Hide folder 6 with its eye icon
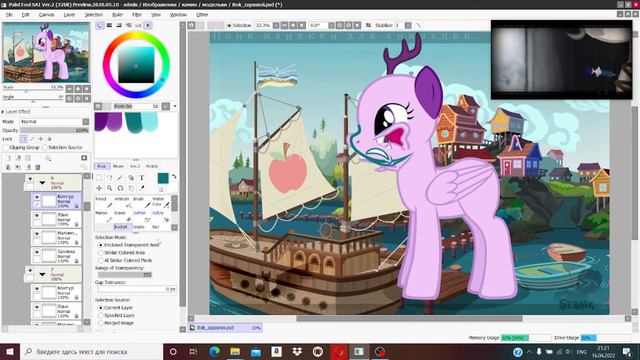Screen dimensions: 640x360 29,179
